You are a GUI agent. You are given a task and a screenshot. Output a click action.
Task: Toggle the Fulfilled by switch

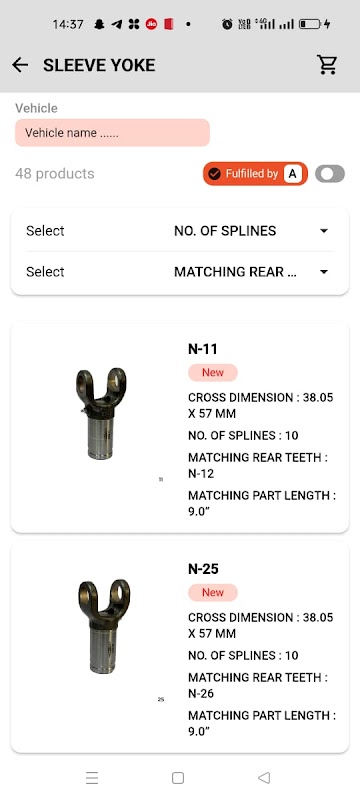coord(330,174)
